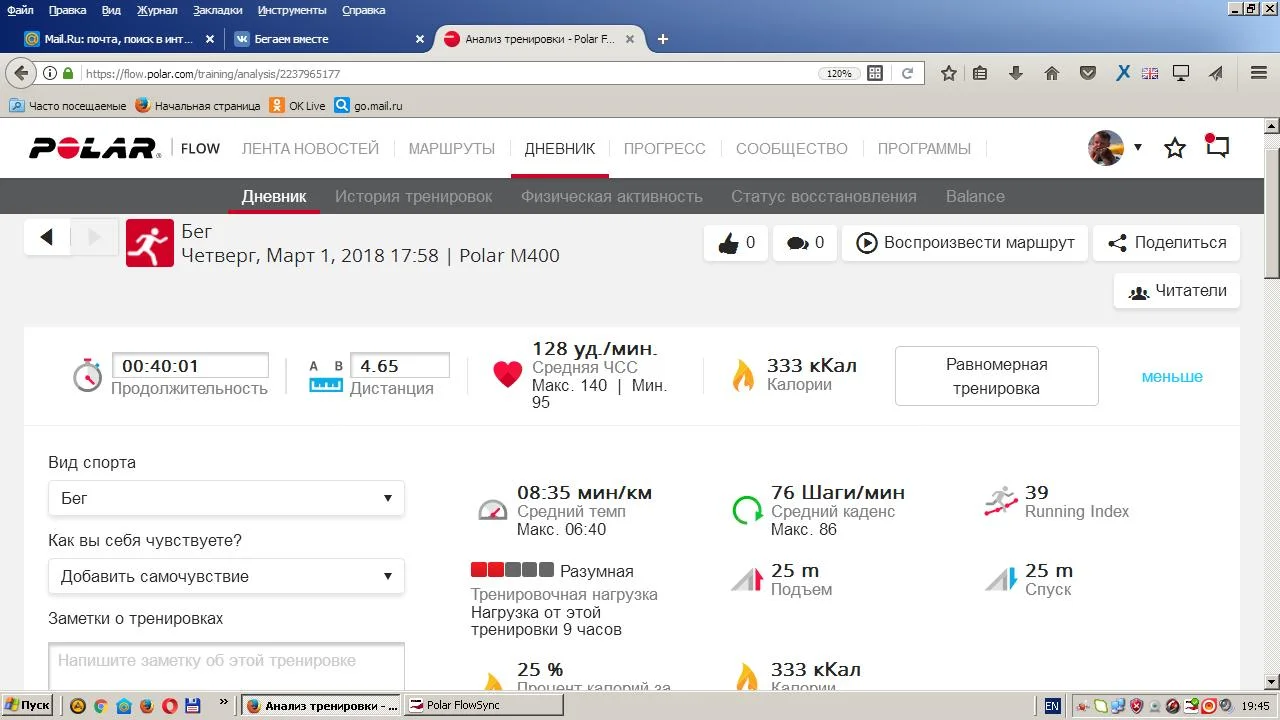Click the Поделиться share button
The height and width of the screenshot is (720, 1280).
1167,243
